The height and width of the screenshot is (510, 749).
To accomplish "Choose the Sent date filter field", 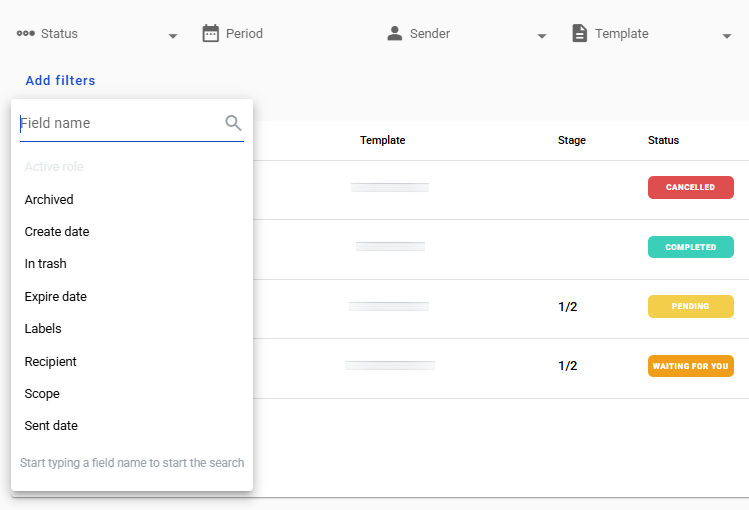I will click(51, 426).
